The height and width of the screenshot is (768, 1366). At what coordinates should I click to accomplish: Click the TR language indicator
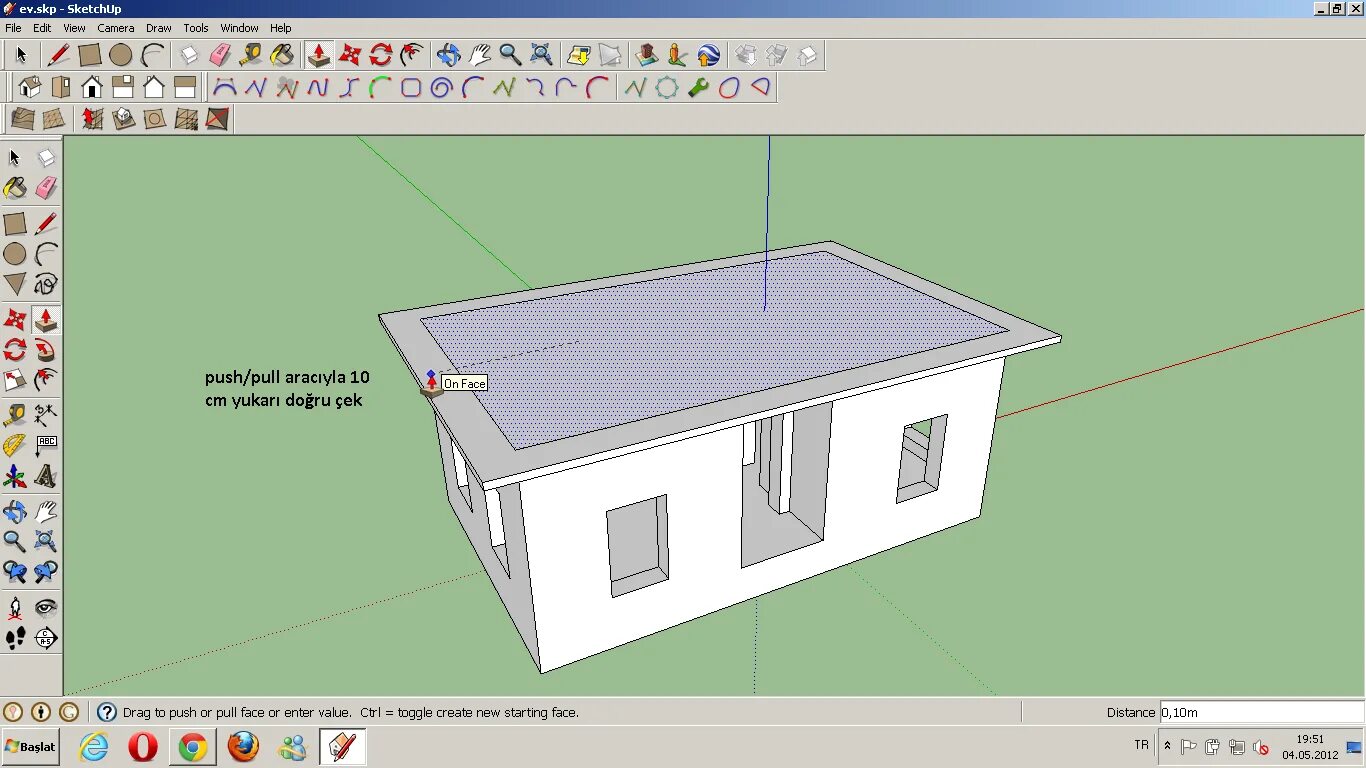click(1142, 745)
